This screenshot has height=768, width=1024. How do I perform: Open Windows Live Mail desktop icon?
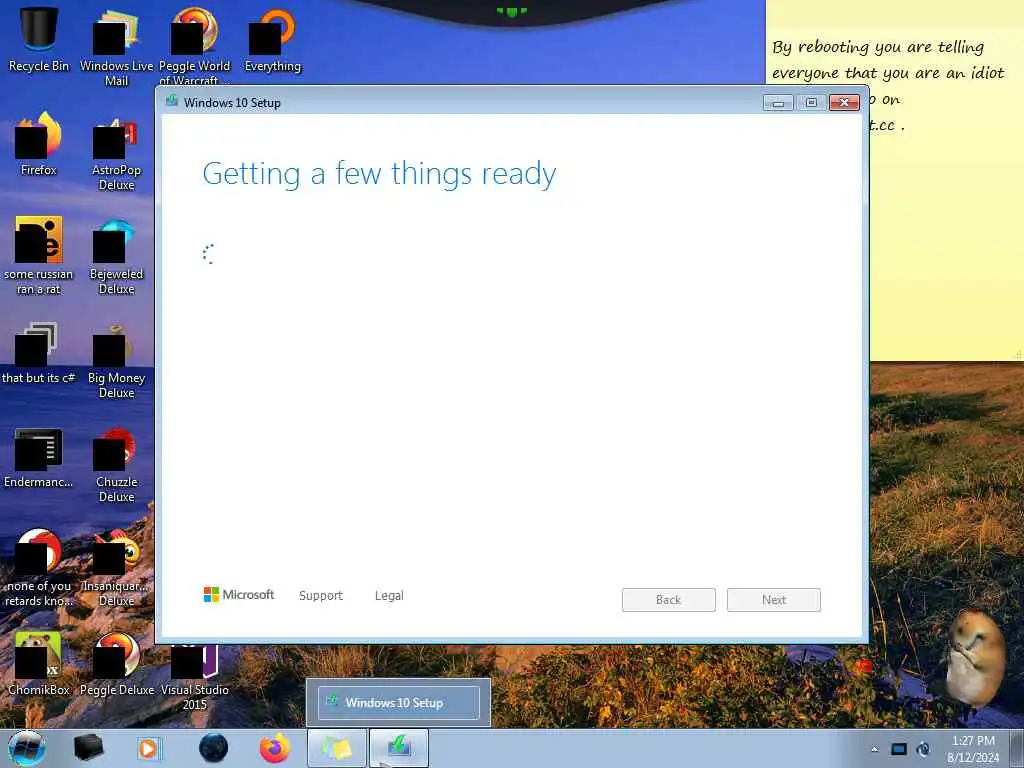[116, 47]
